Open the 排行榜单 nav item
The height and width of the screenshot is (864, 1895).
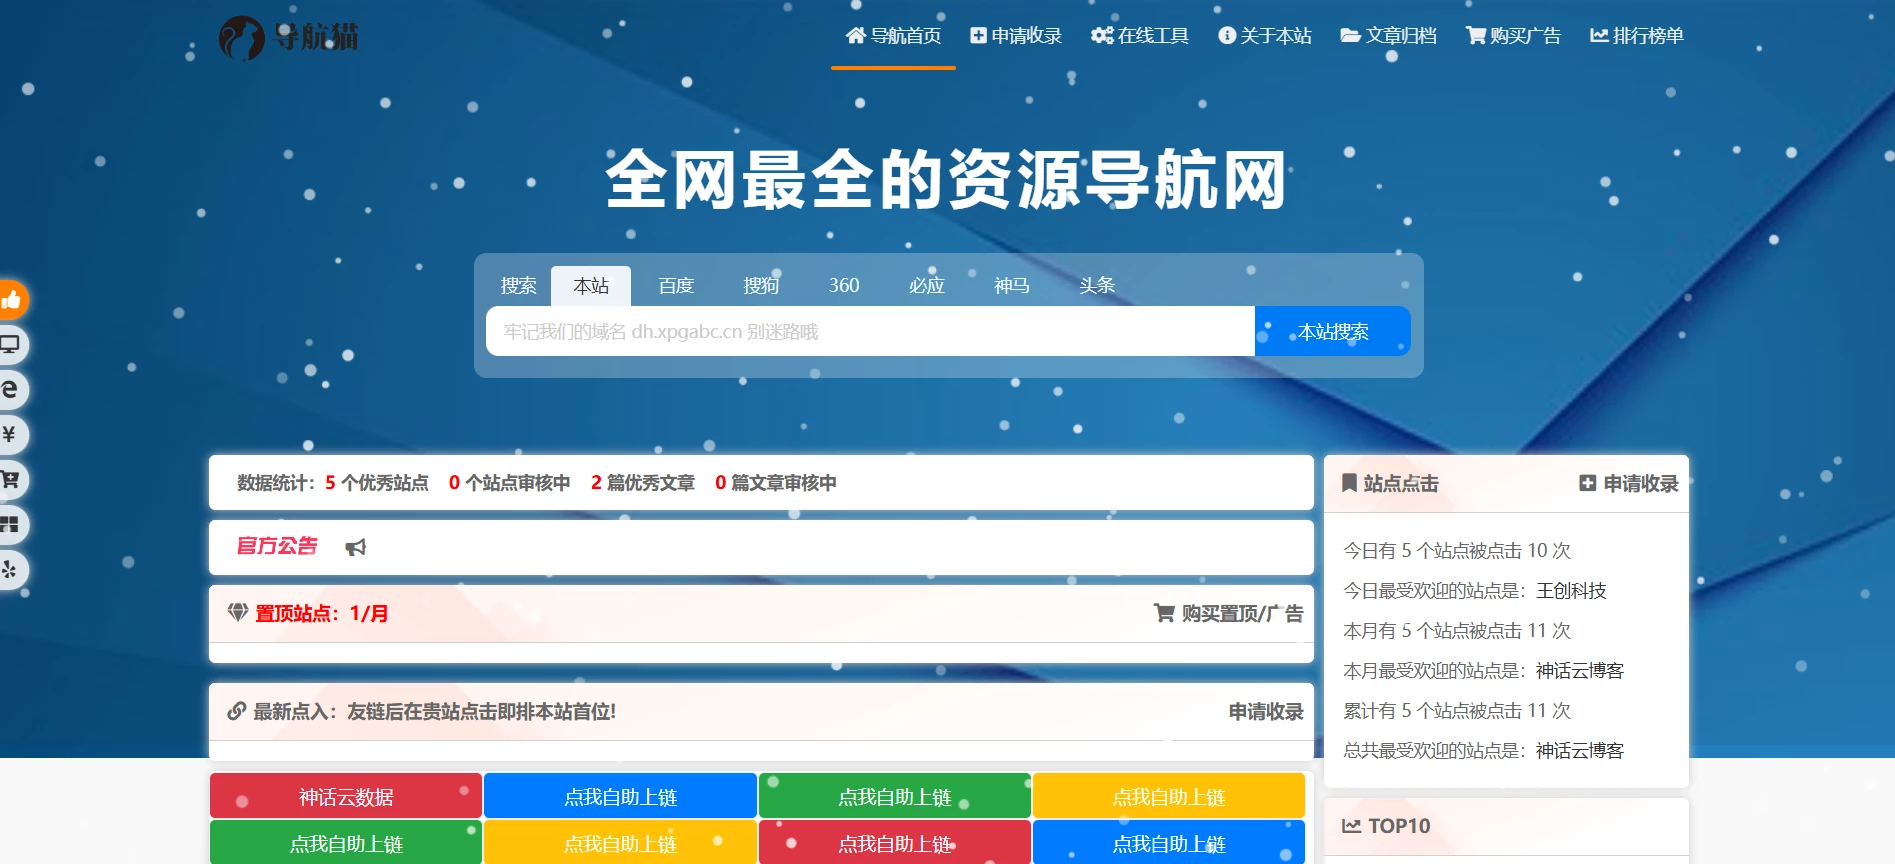point(1637,36)
